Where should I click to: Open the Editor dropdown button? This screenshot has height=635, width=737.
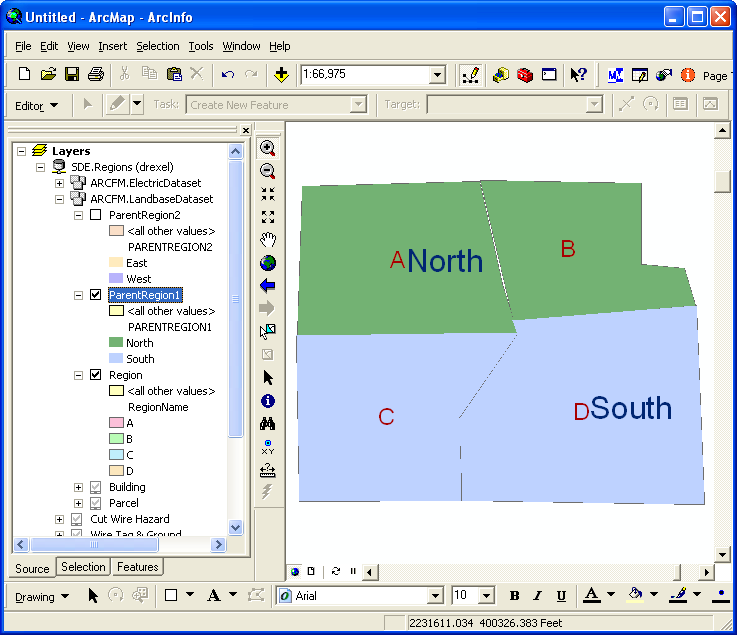click(x=37, y=105)
